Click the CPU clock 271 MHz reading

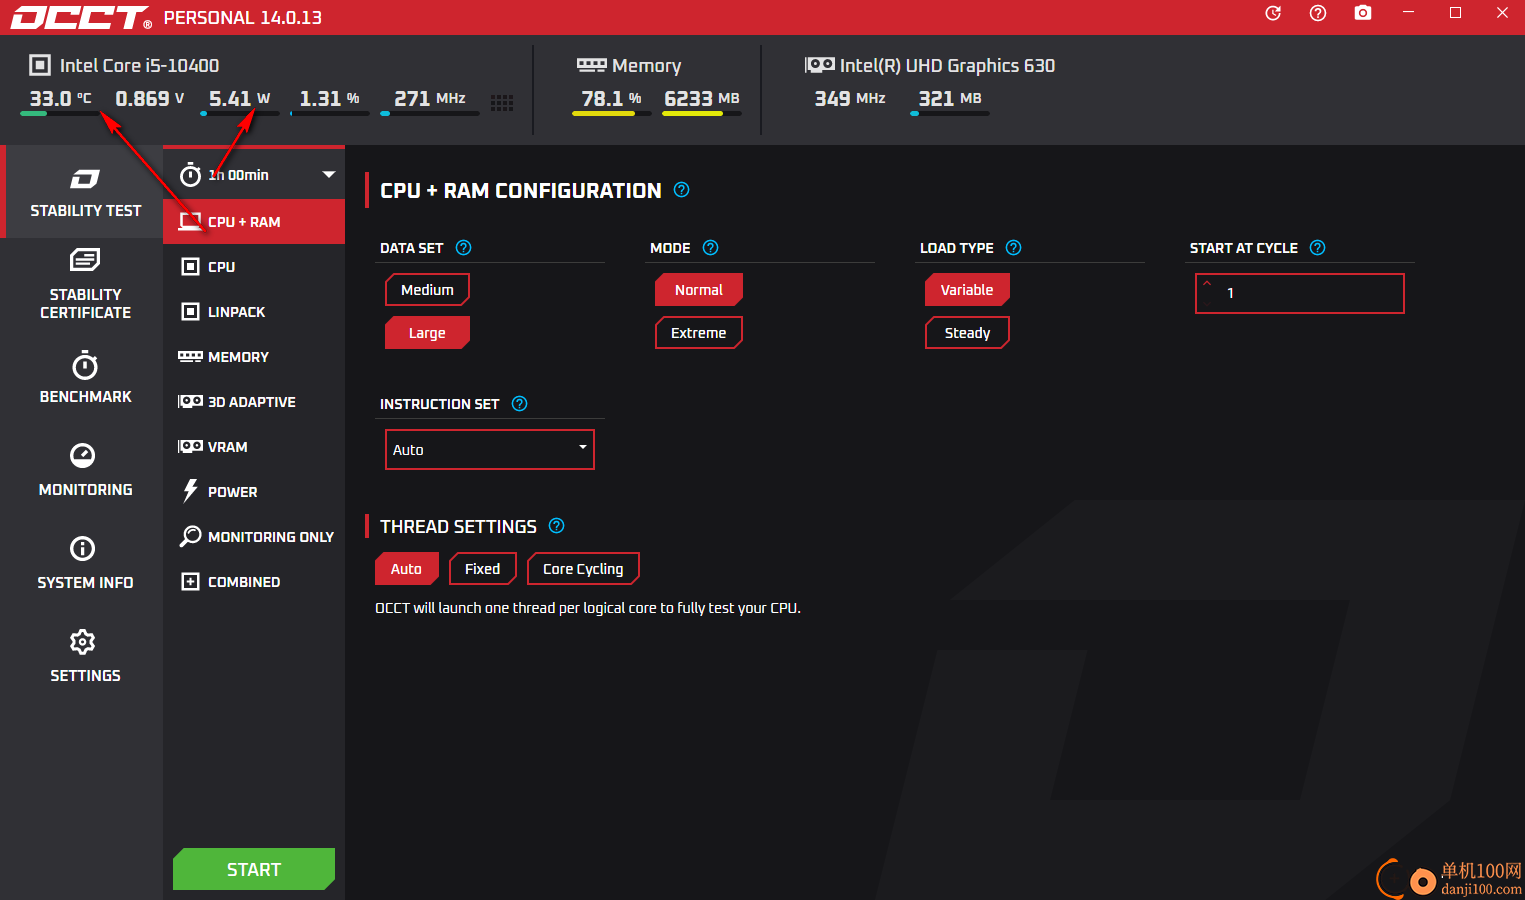coord(430,99)
